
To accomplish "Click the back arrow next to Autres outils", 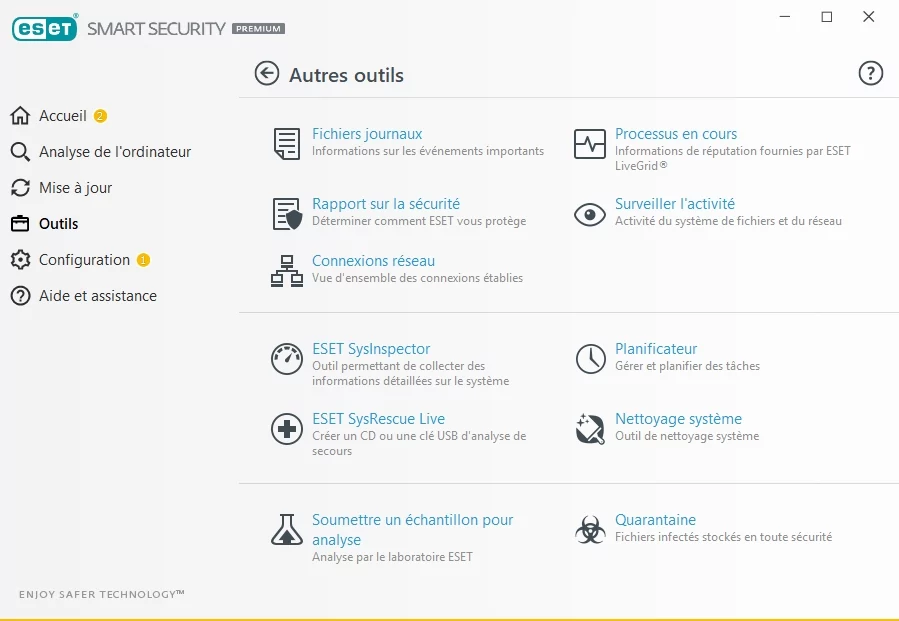I will pos(267,73).
